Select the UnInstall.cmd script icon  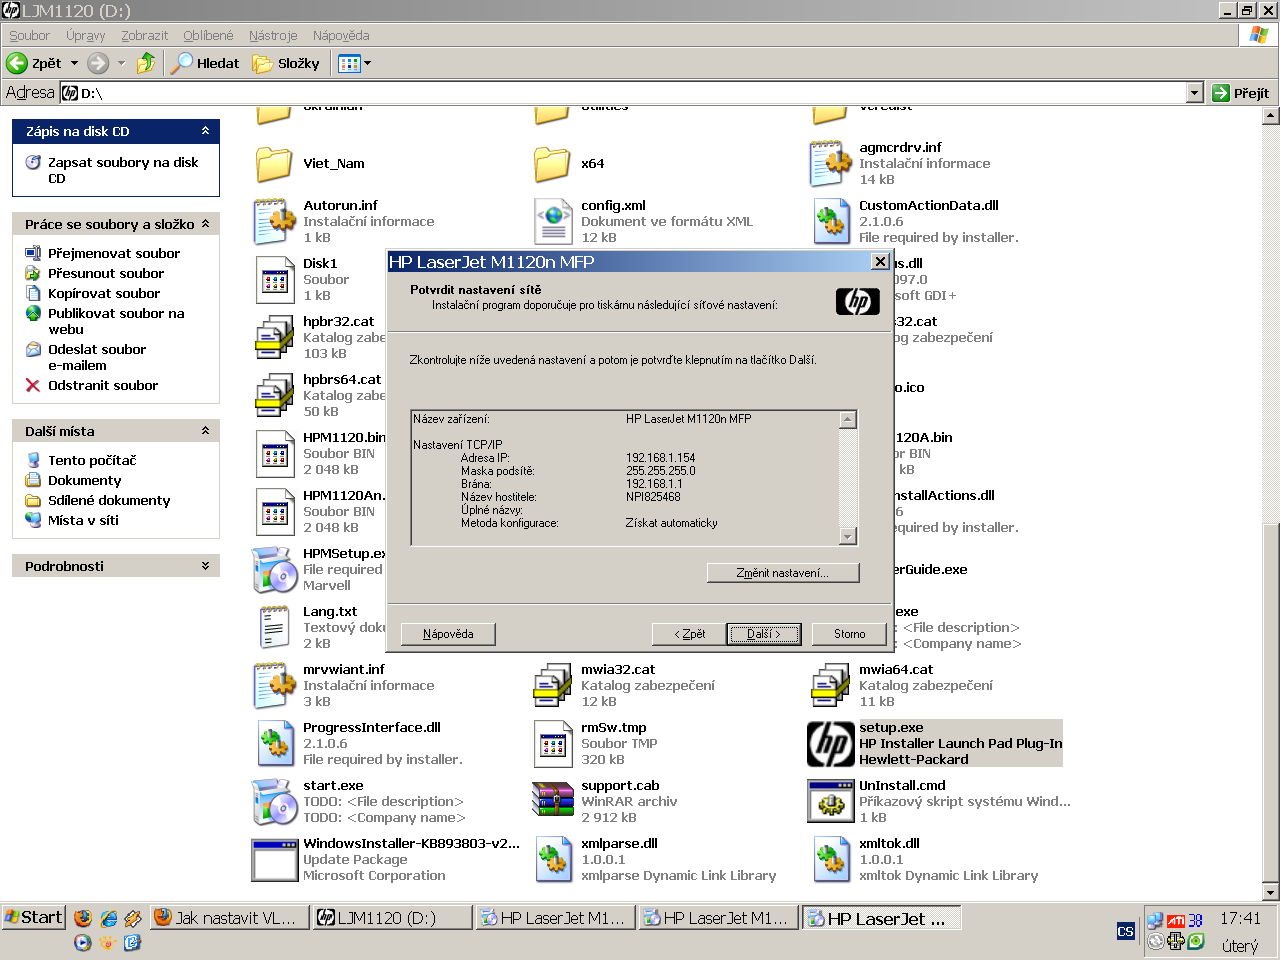click(x=830, y=802)
